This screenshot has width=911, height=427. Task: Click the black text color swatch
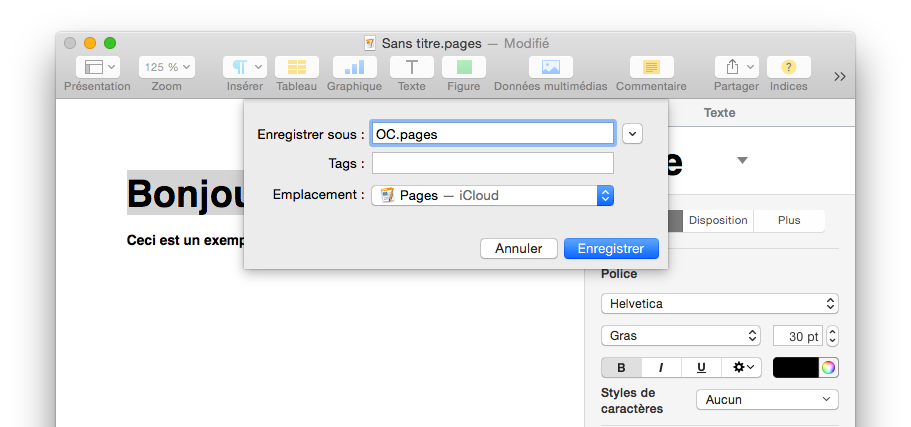coord(795,367)
